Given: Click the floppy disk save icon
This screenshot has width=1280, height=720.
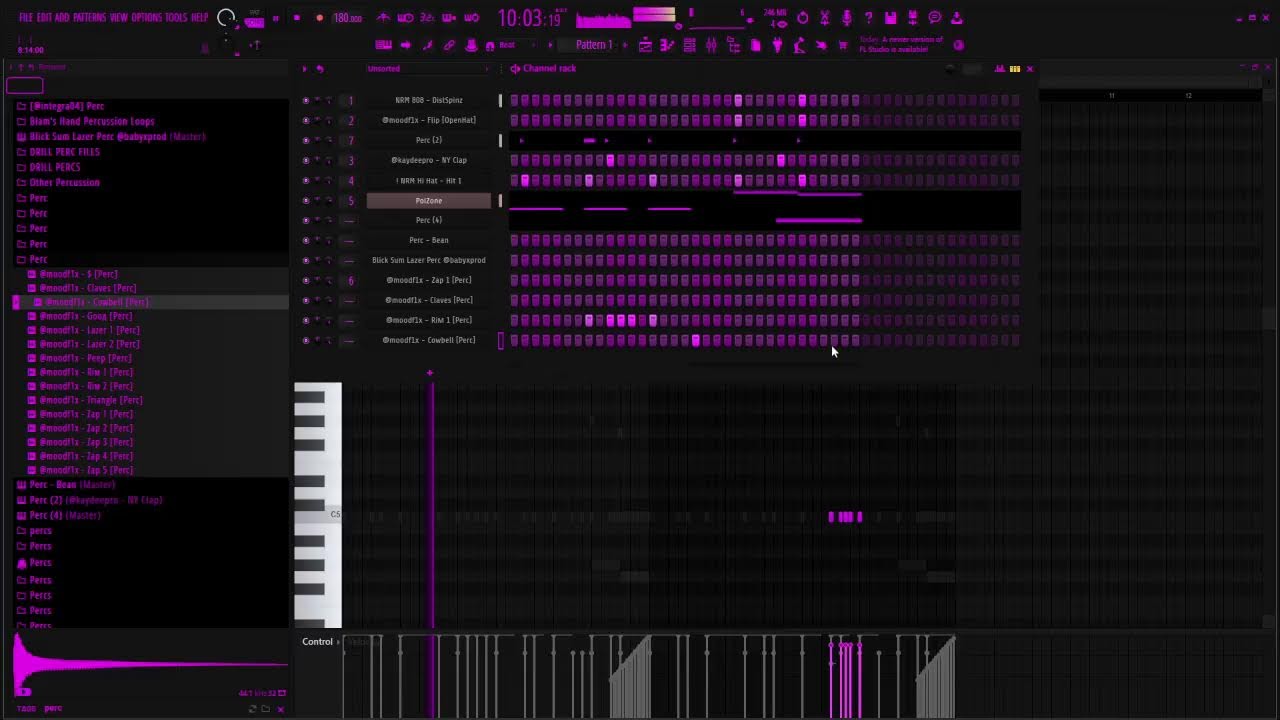Looking at the screenshot, I should pyautogui.click(x=890, y=18).
